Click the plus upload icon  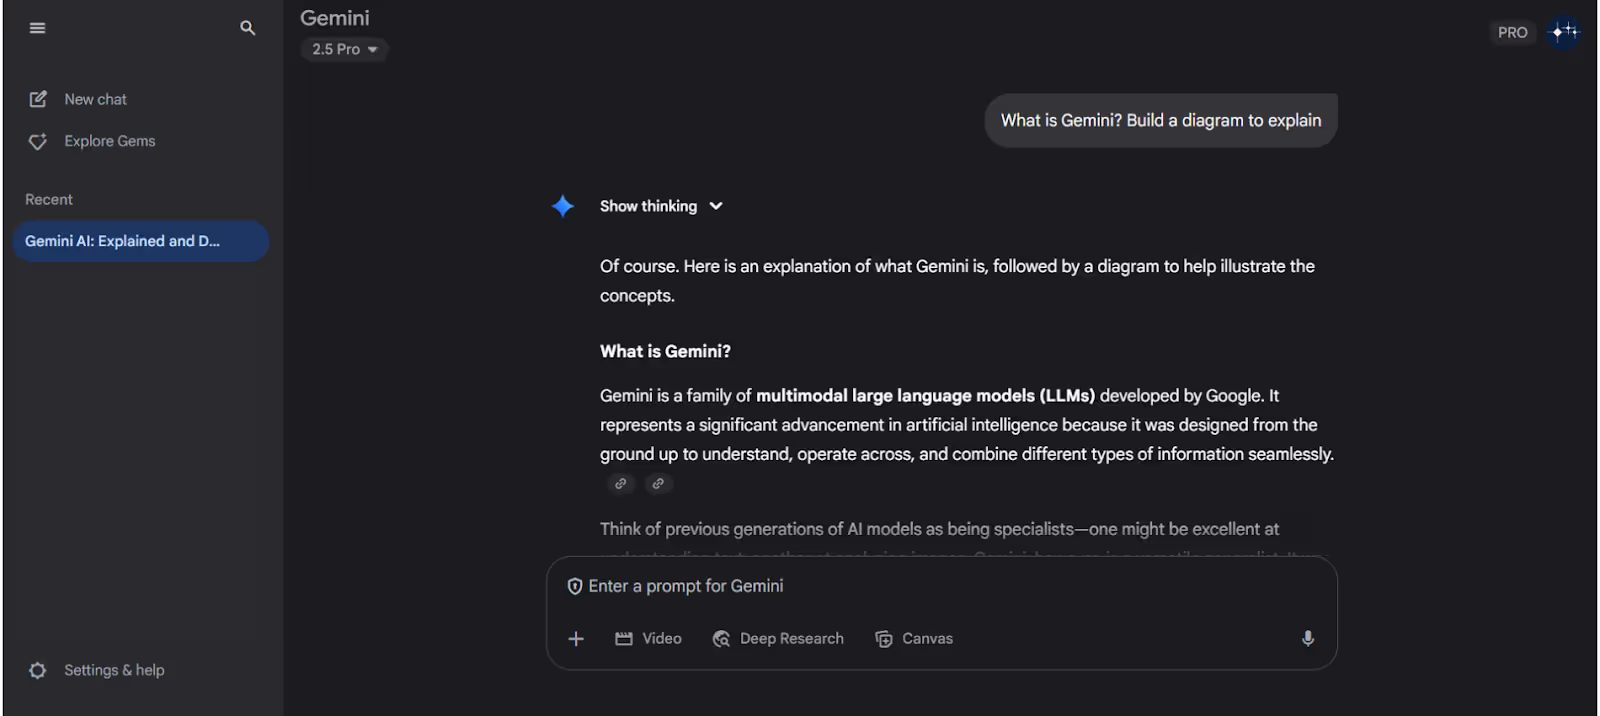coord(576,639)
